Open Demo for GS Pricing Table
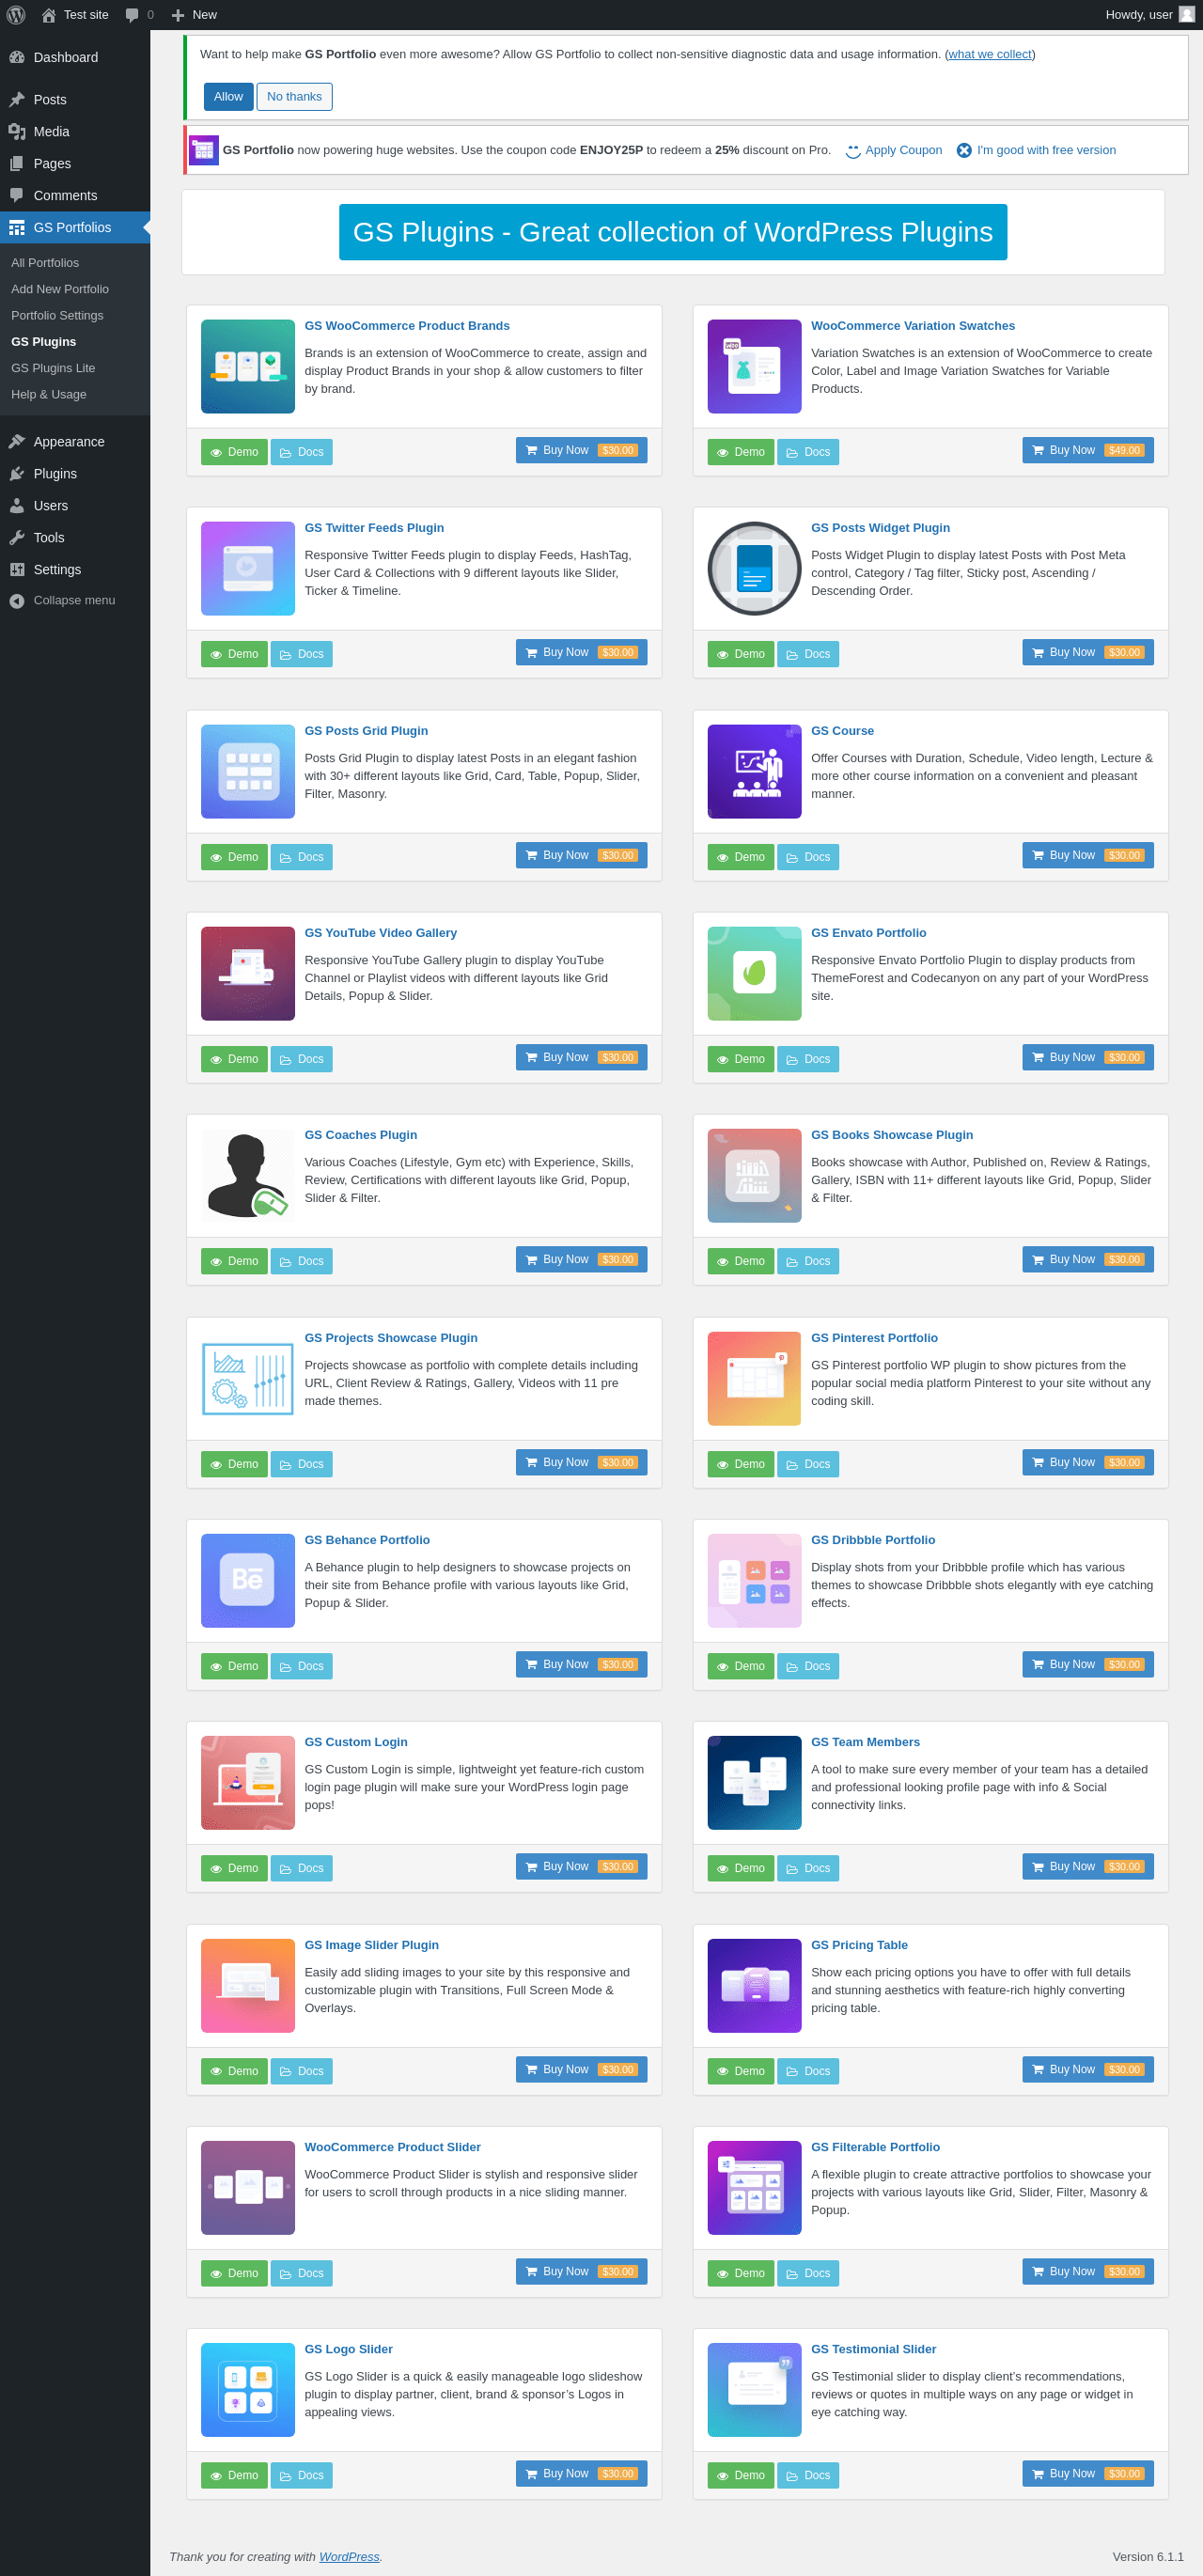Viewport: 1203px width, 2576px height. tap(740, 2070)
